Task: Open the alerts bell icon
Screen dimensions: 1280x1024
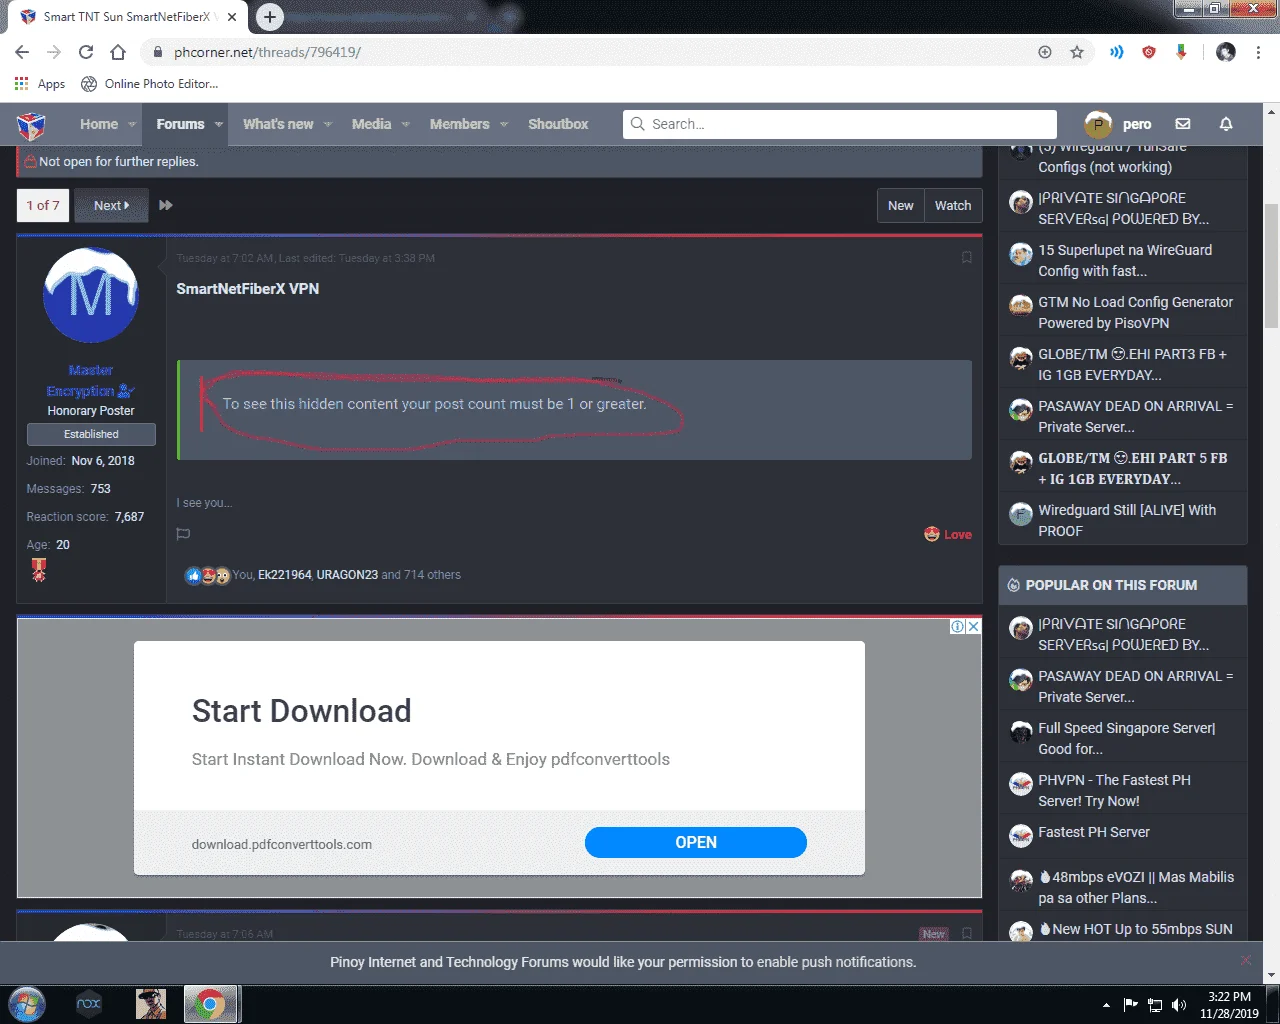Action: [x=1226, y=124]
